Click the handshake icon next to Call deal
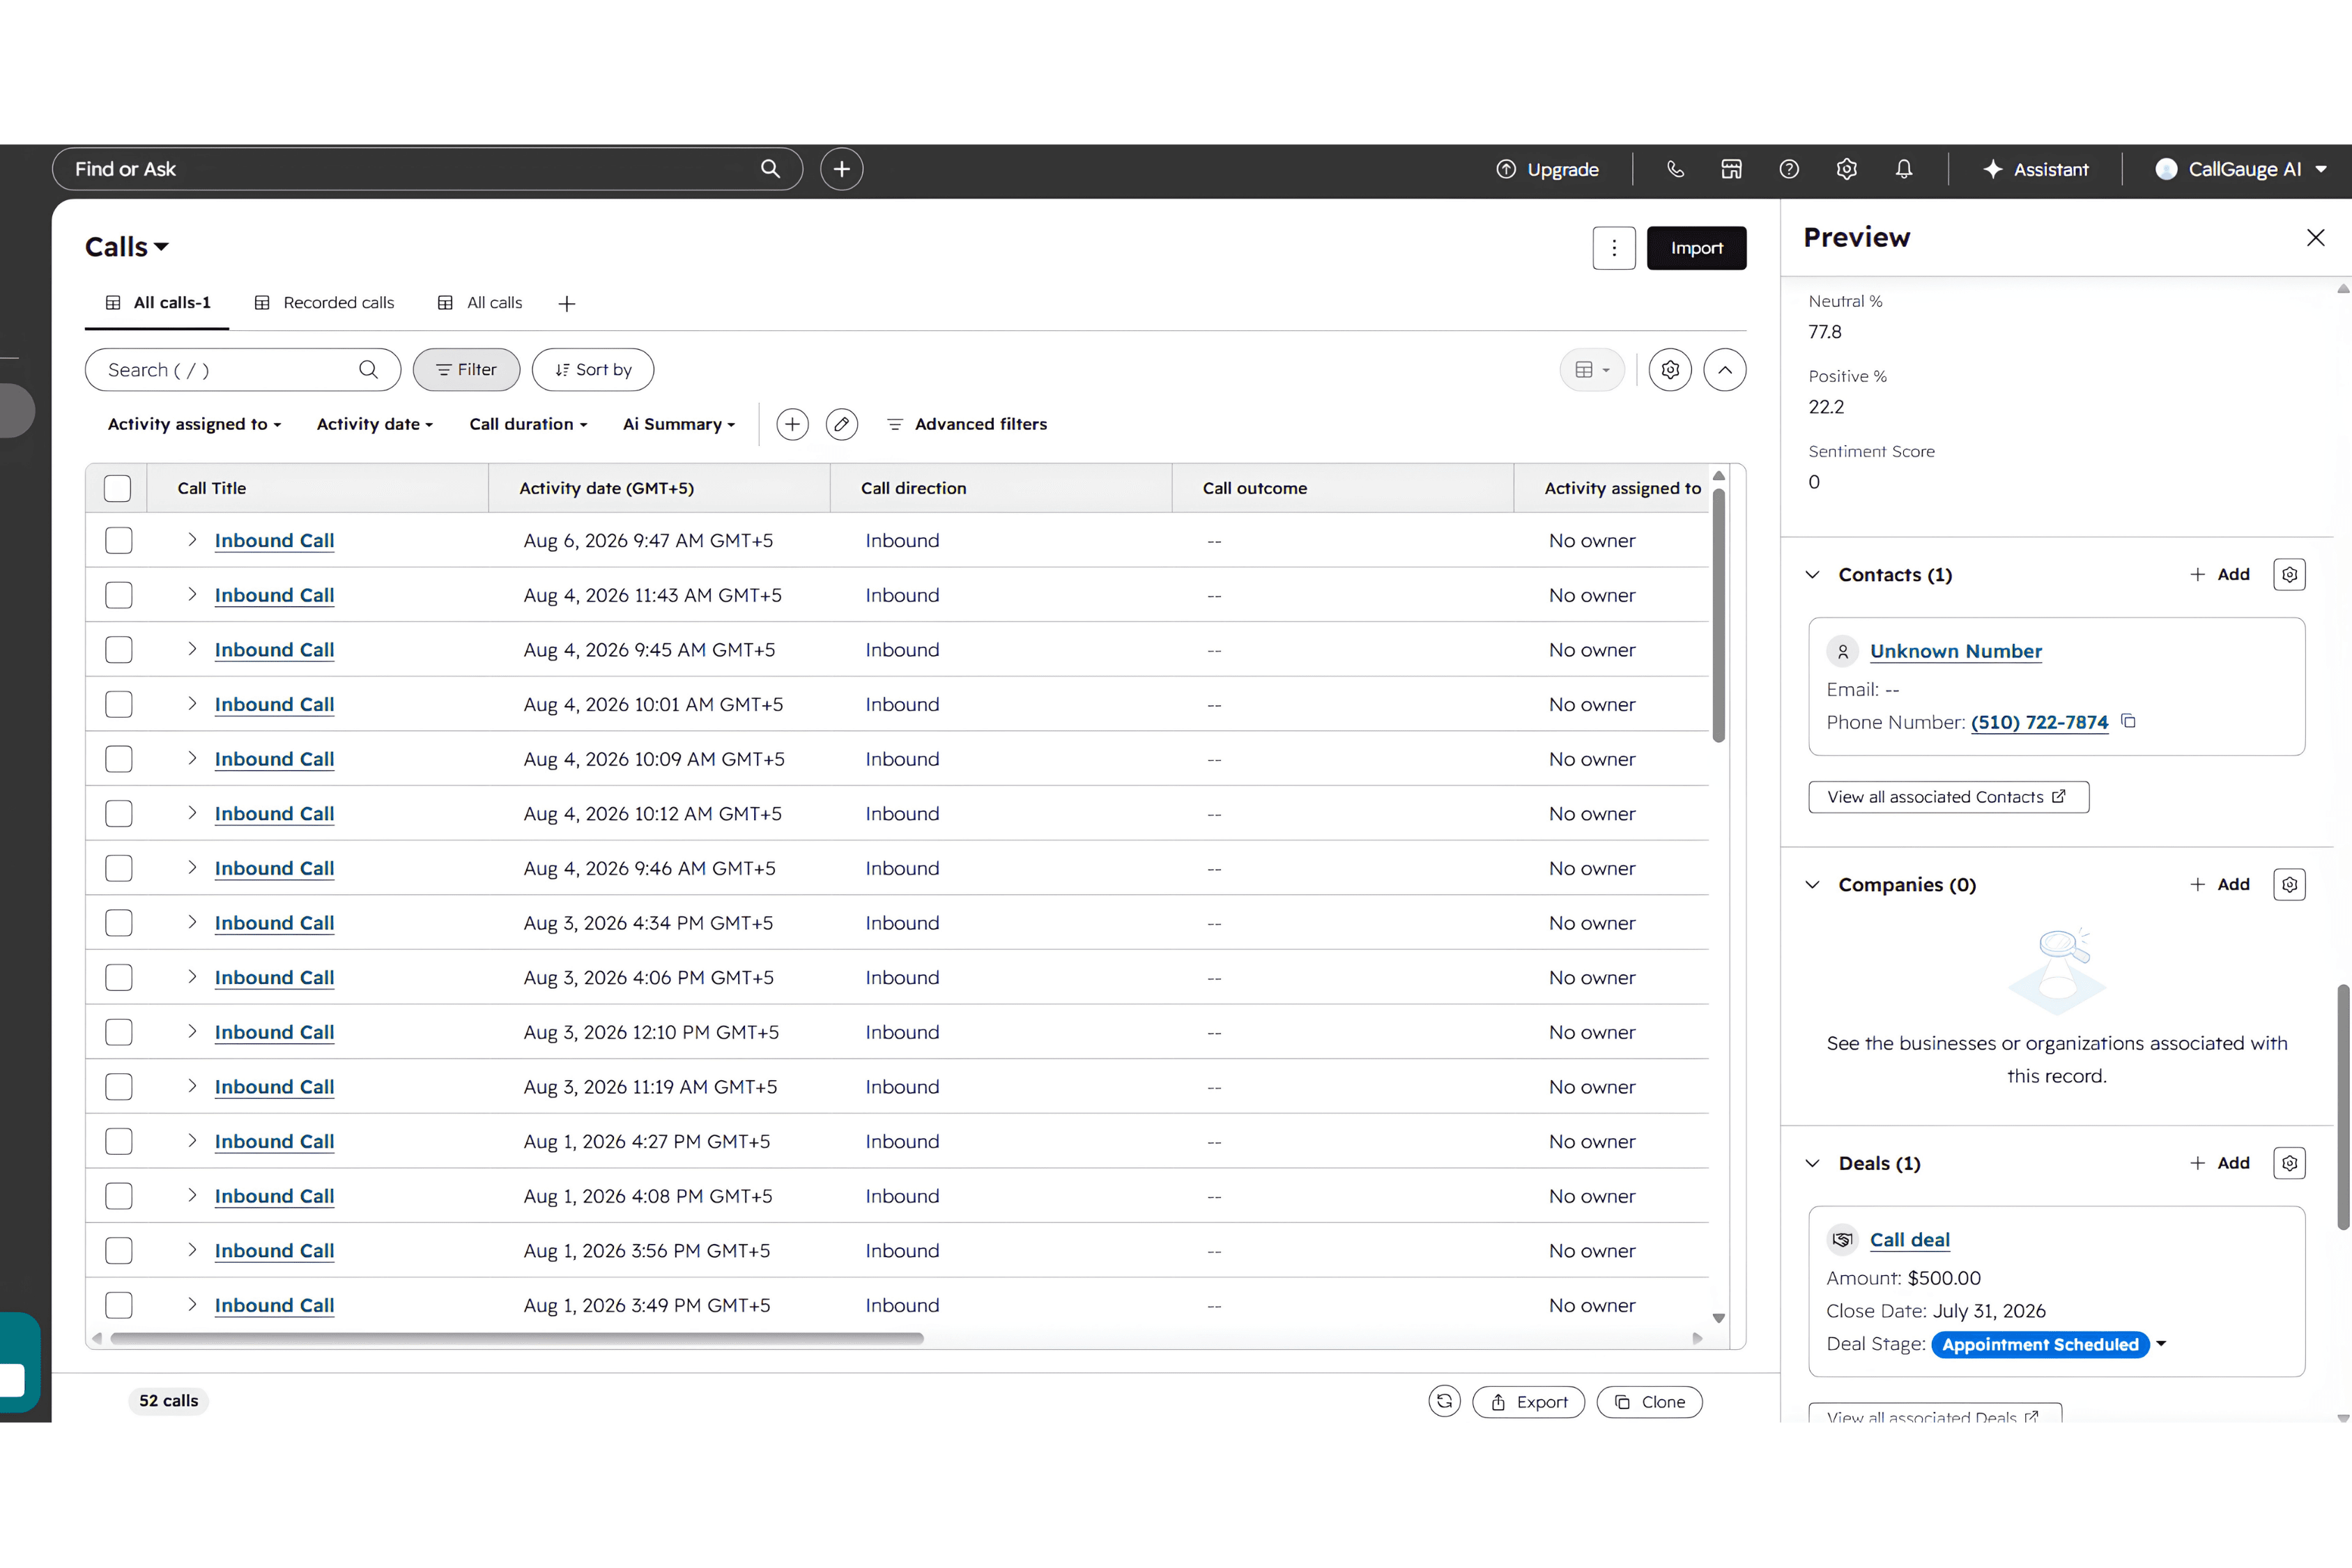 coord(1842,1240)
